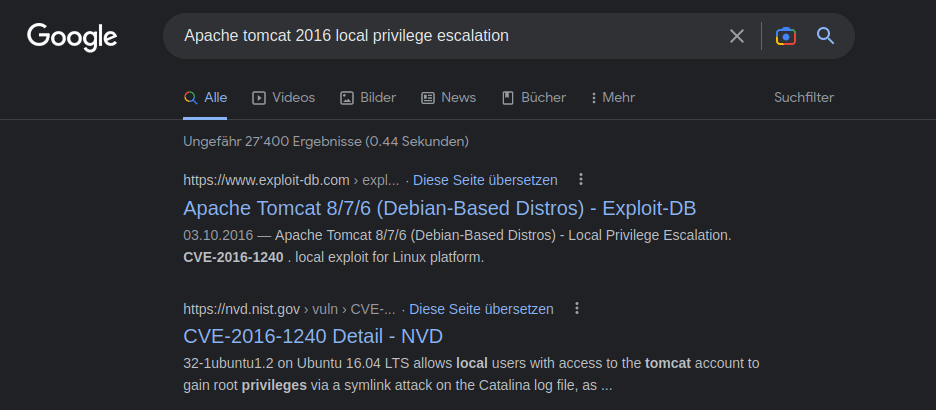This screenshot has width=936, height=410.
Task: Click into the search query text field
Action: pos(448,36)
